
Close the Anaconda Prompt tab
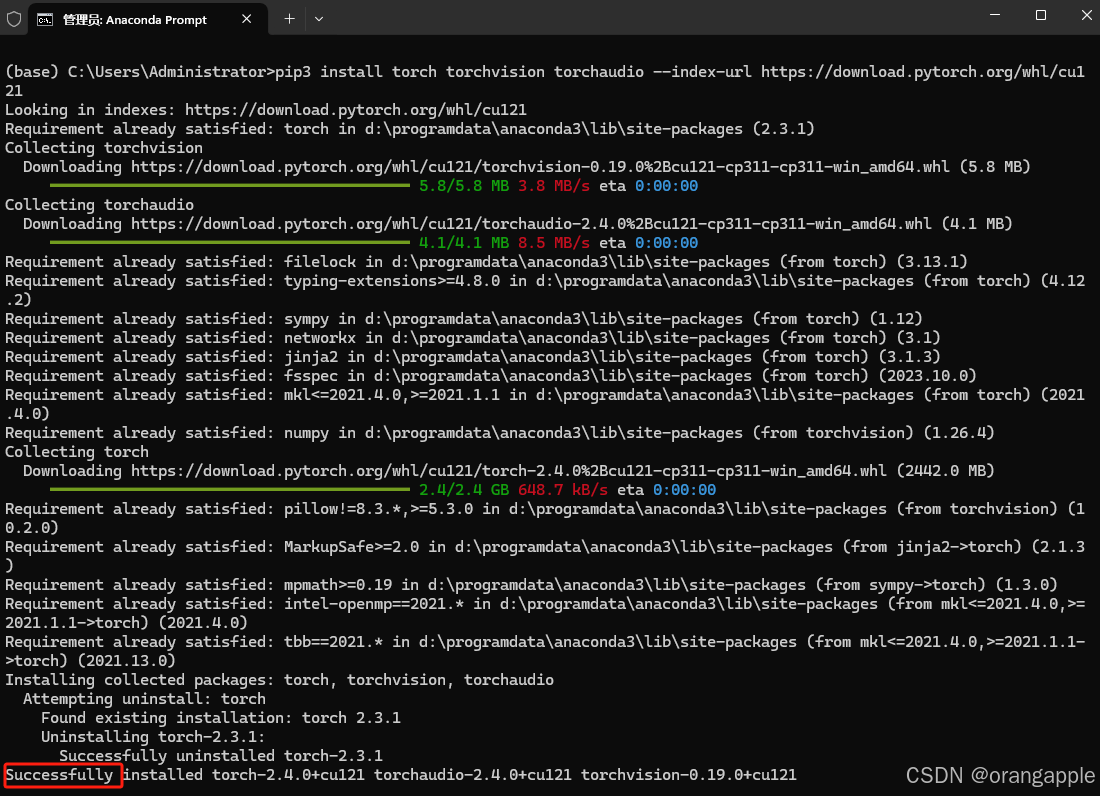(246, 19)
